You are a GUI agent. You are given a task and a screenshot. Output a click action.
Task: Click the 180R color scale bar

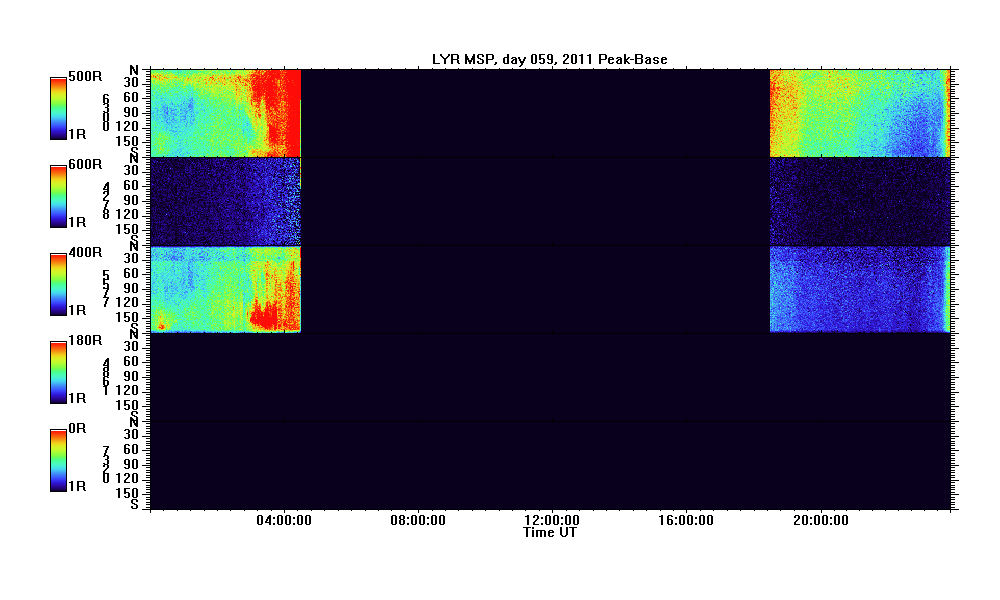[x=58, y=372]
